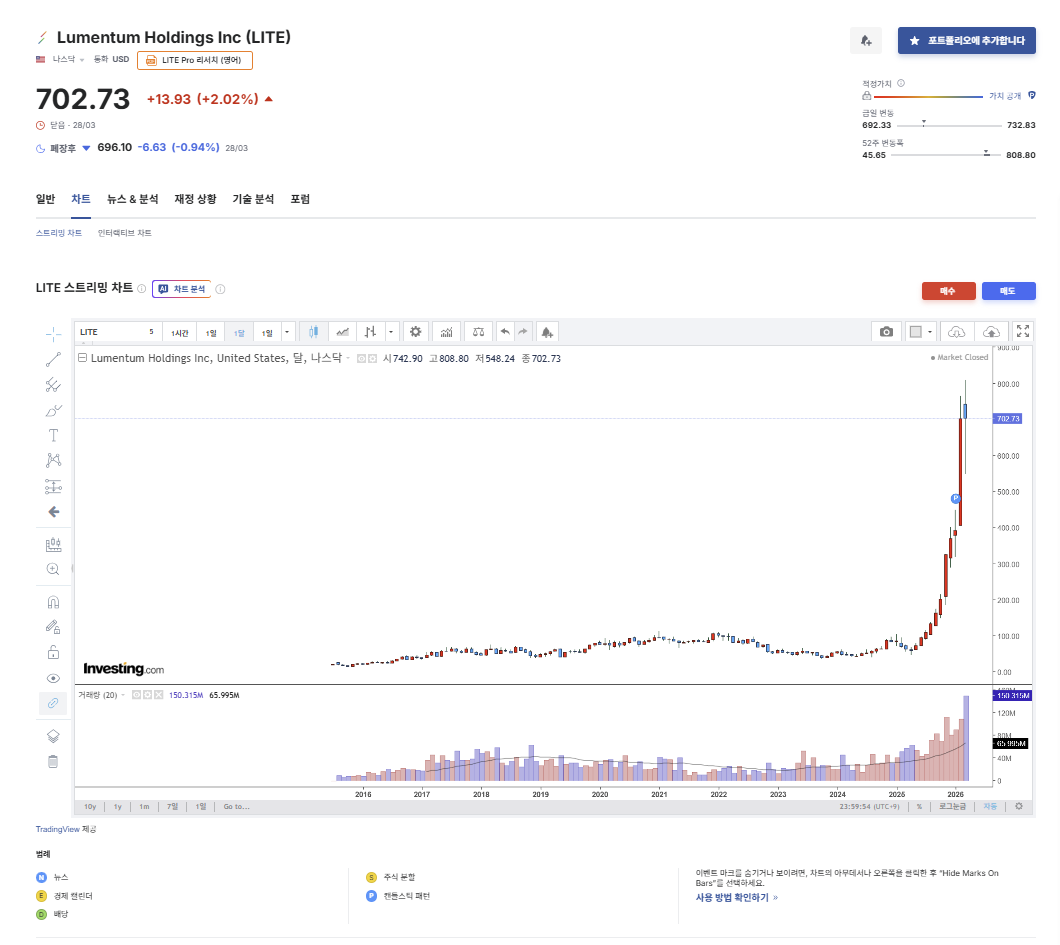
Task: Click the 포트폴리오에 추가합니다 button
Action: tap(967, 41)
